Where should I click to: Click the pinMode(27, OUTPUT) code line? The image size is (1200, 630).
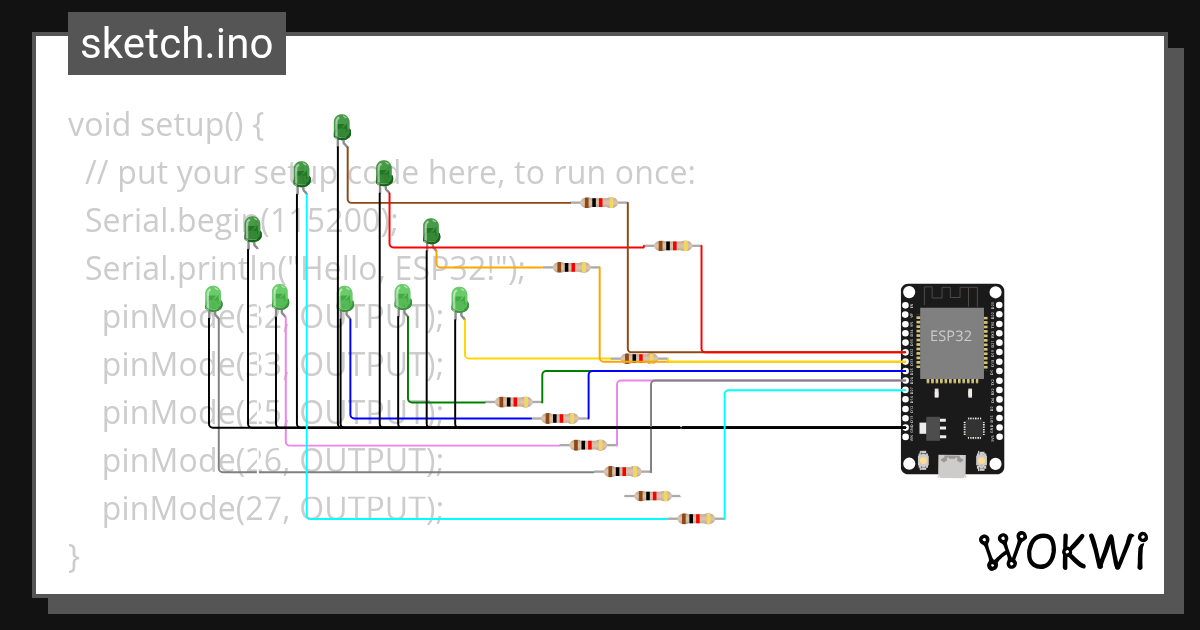coord(272,508)
